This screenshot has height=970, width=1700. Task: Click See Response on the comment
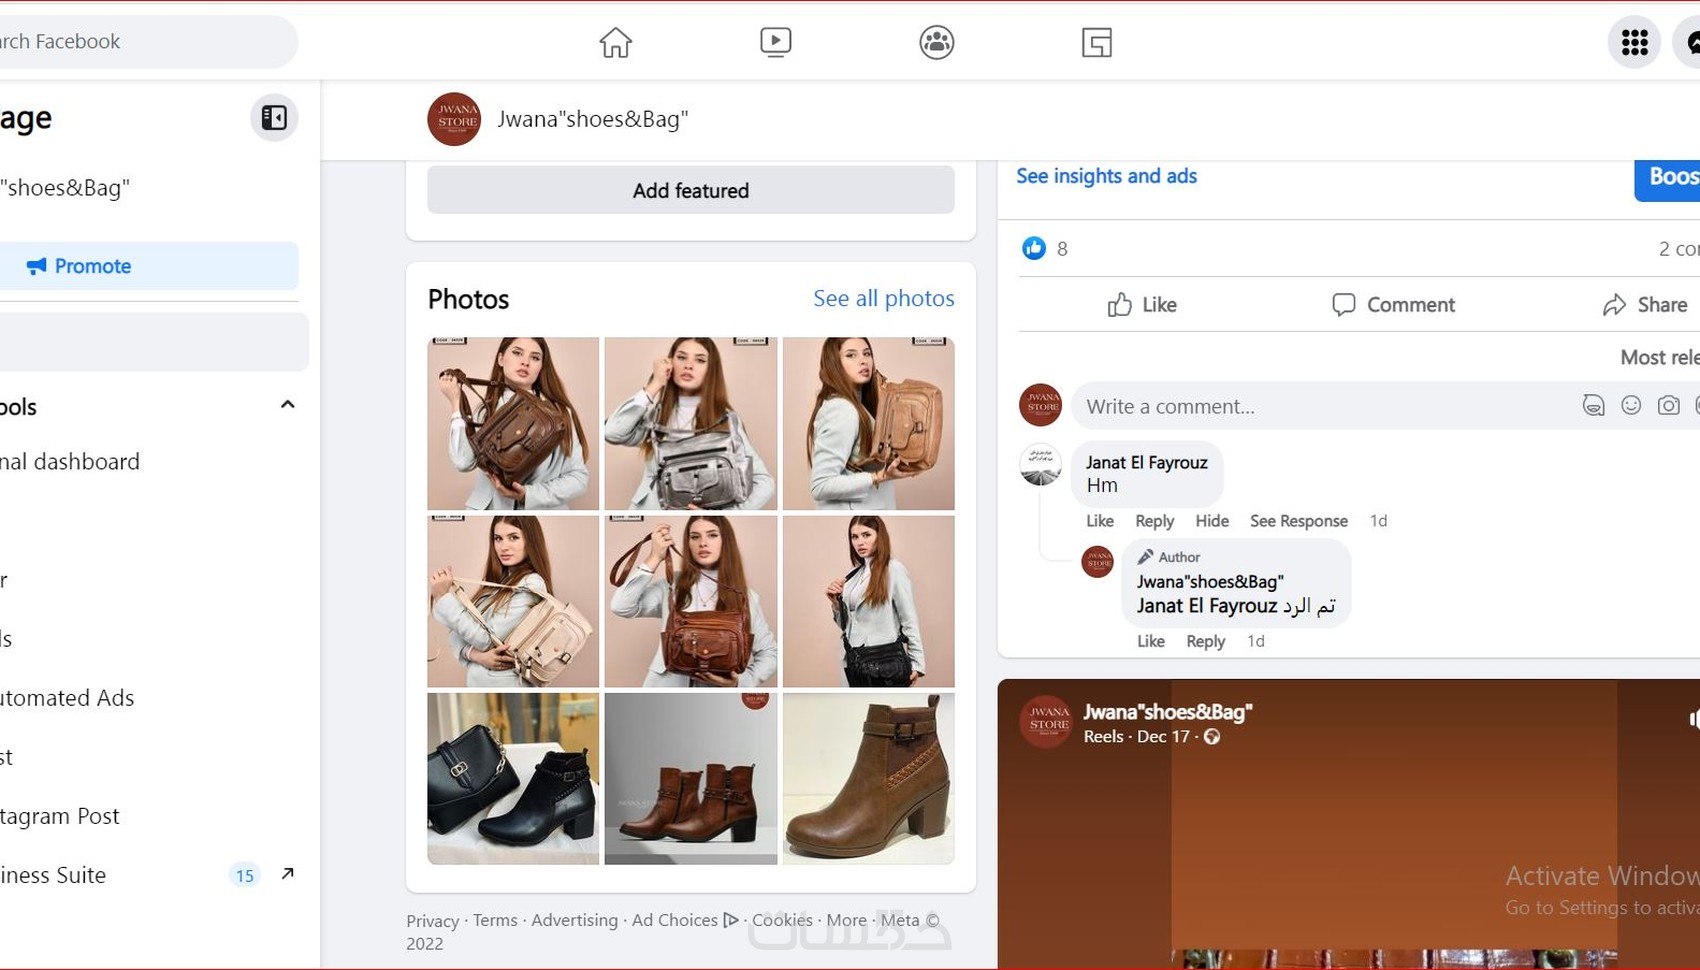pos(1299,521)
